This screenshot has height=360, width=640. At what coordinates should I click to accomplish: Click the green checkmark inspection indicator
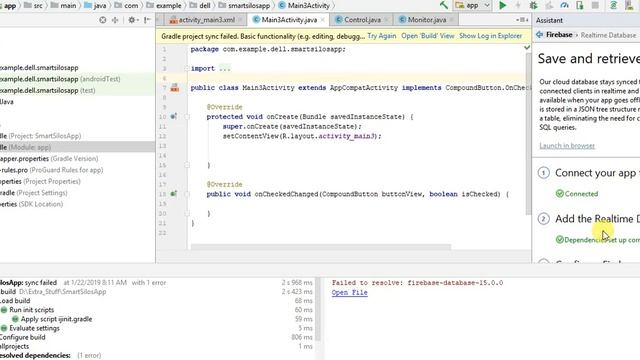tap(527, 48)
